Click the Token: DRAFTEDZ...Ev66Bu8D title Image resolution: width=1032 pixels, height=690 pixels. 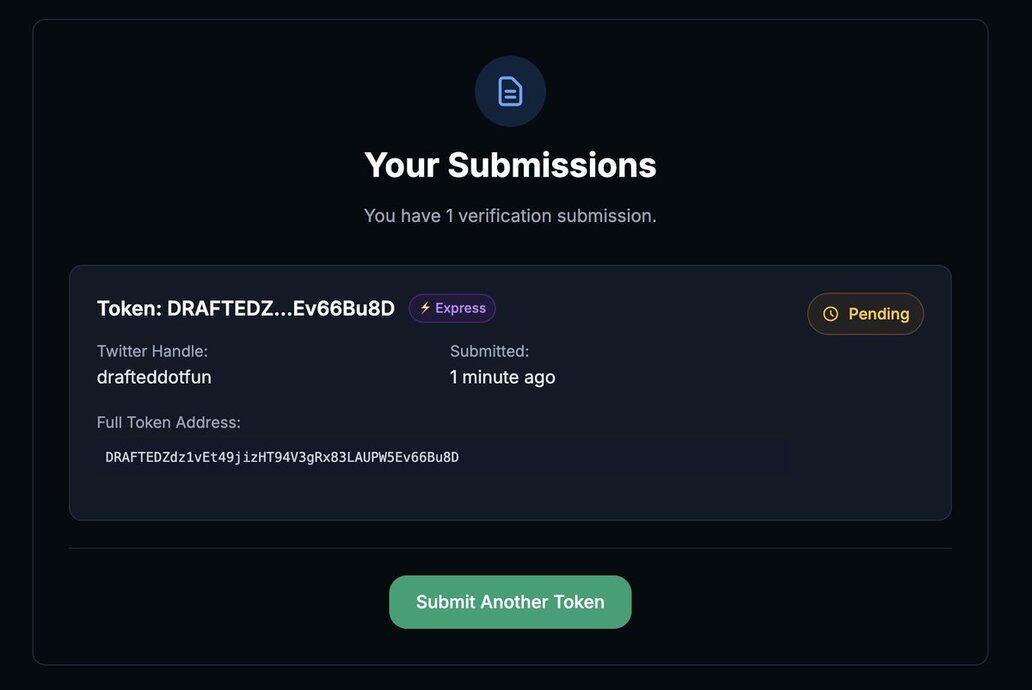(x=245, y=308)
